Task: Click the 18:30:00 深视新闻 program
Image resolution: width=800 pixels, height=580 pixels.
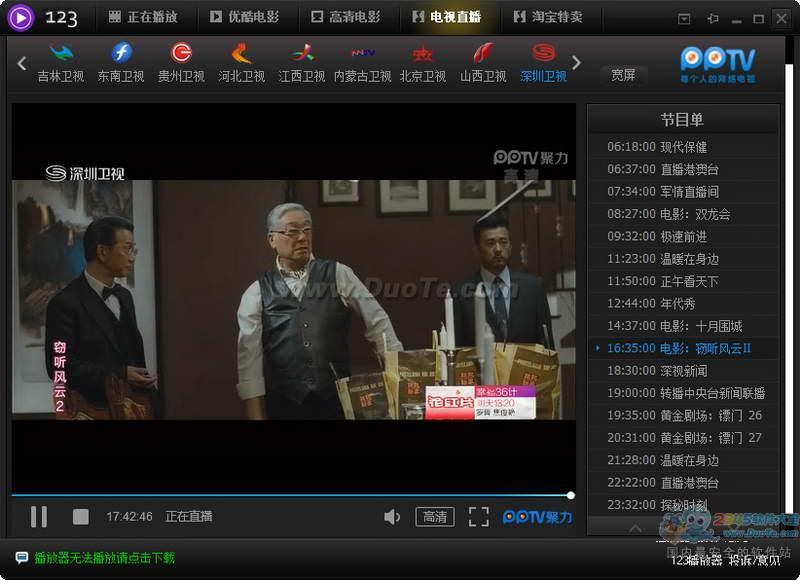Action: coord(683,371)
